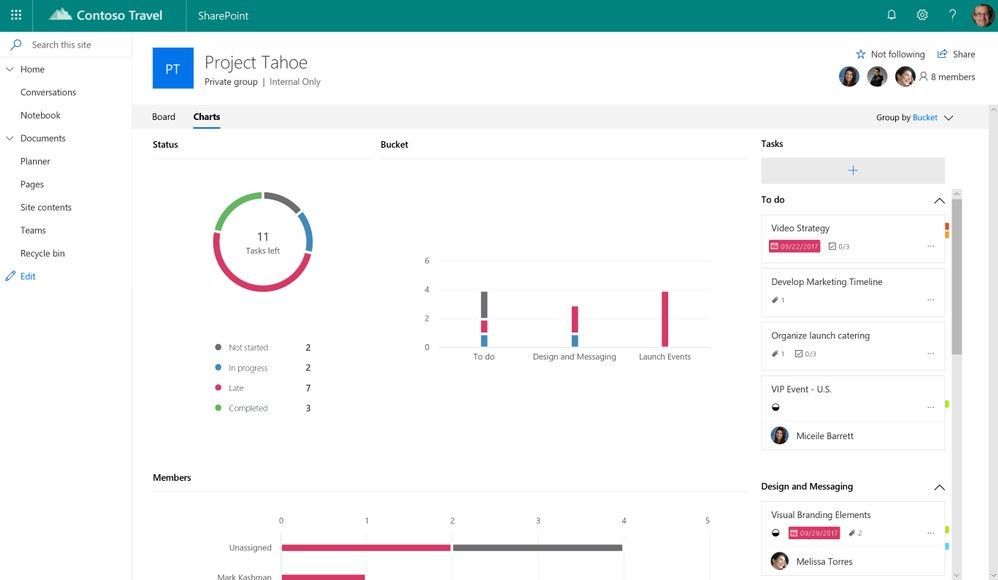Open more options on Develop Marketing Timeline card
The image size is (998, 580).
pos(931,299)
